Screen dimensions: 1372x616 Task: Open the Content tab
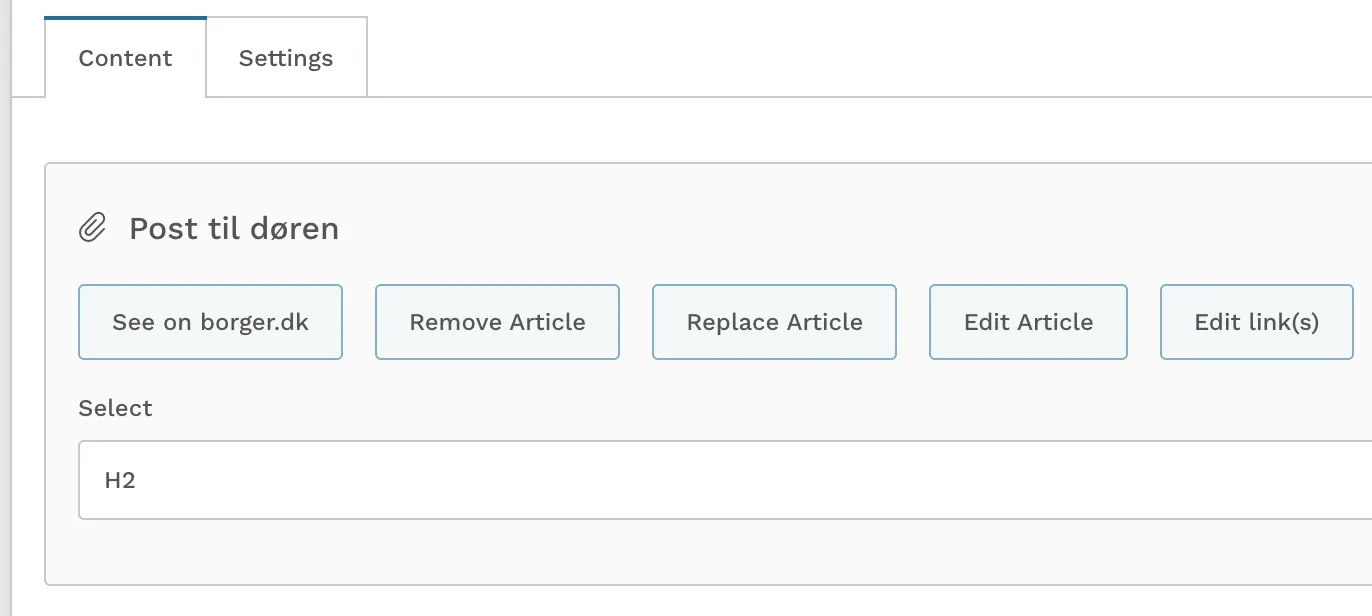[125, 58]
